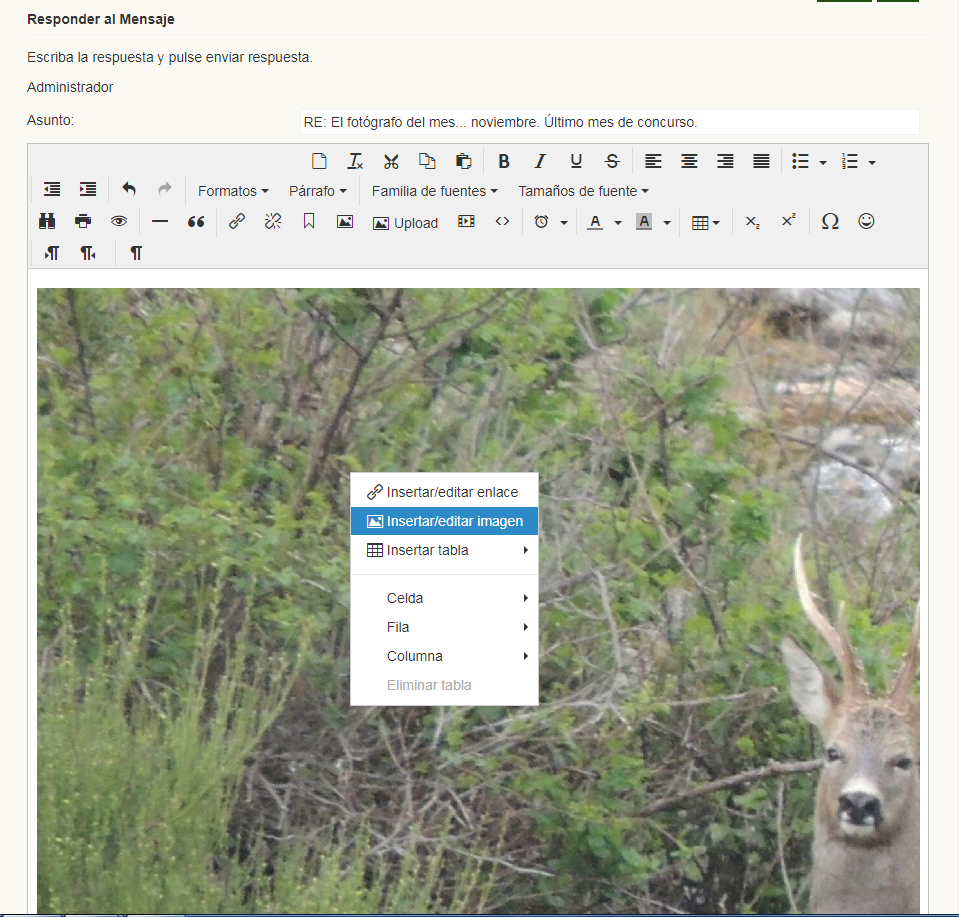Viewport: 959px width, 917px height.
Task: Insert link using chain icon
Action: click(237, 221)
